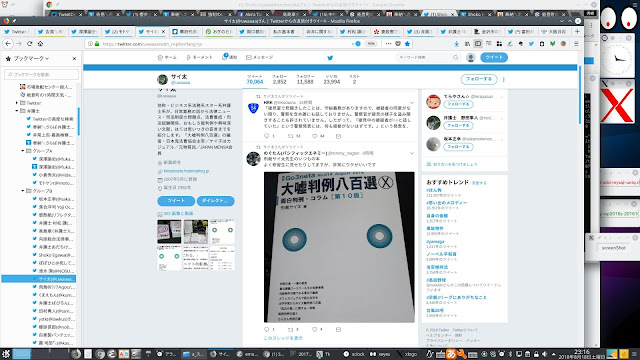Toggle the Firefox sidebar button
This screenshot has height=360, width=640.
tap(478, 44)
